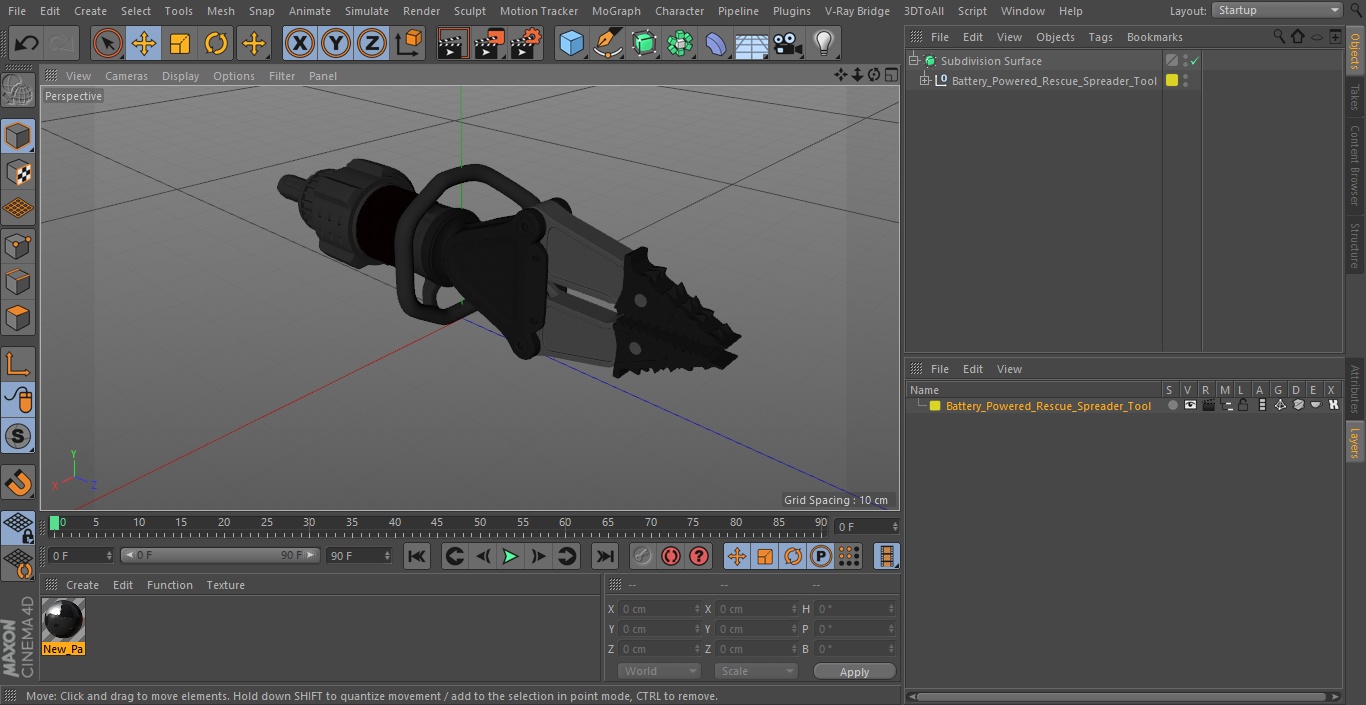Select Edges mode in left palette
1366x705 pixels.
pyautogui.click(x=18, y=282)
